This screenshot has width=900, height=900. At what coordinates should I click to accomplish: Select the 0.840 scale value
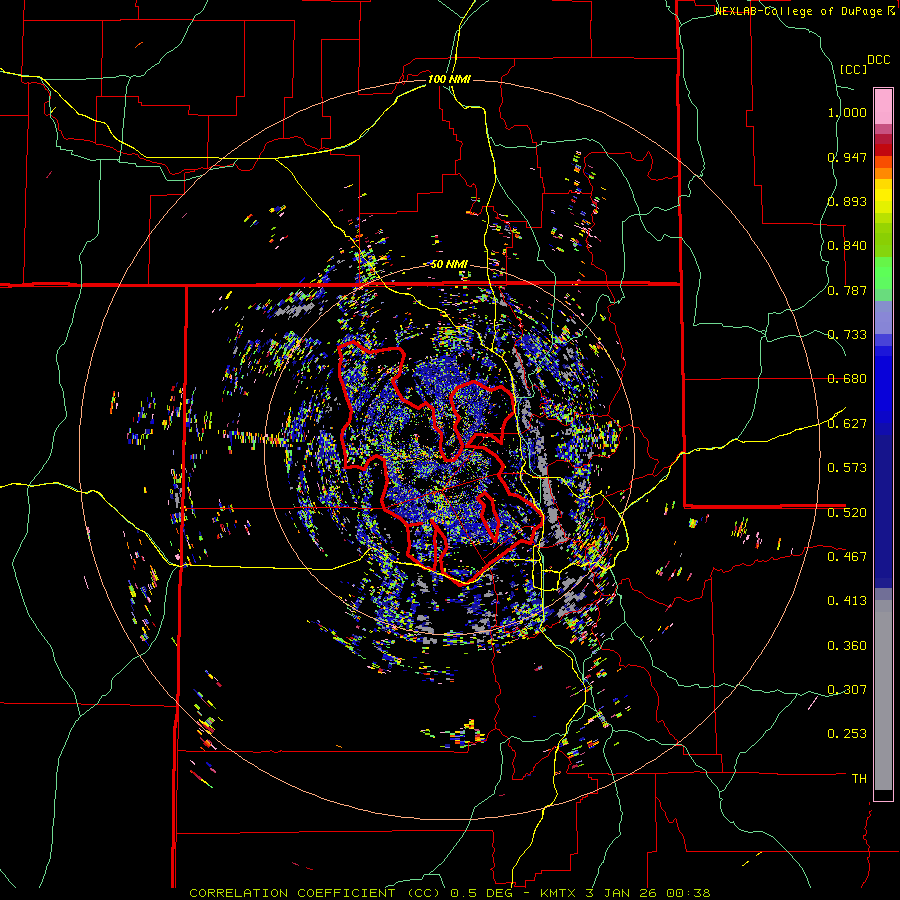[x=847, y=246]
